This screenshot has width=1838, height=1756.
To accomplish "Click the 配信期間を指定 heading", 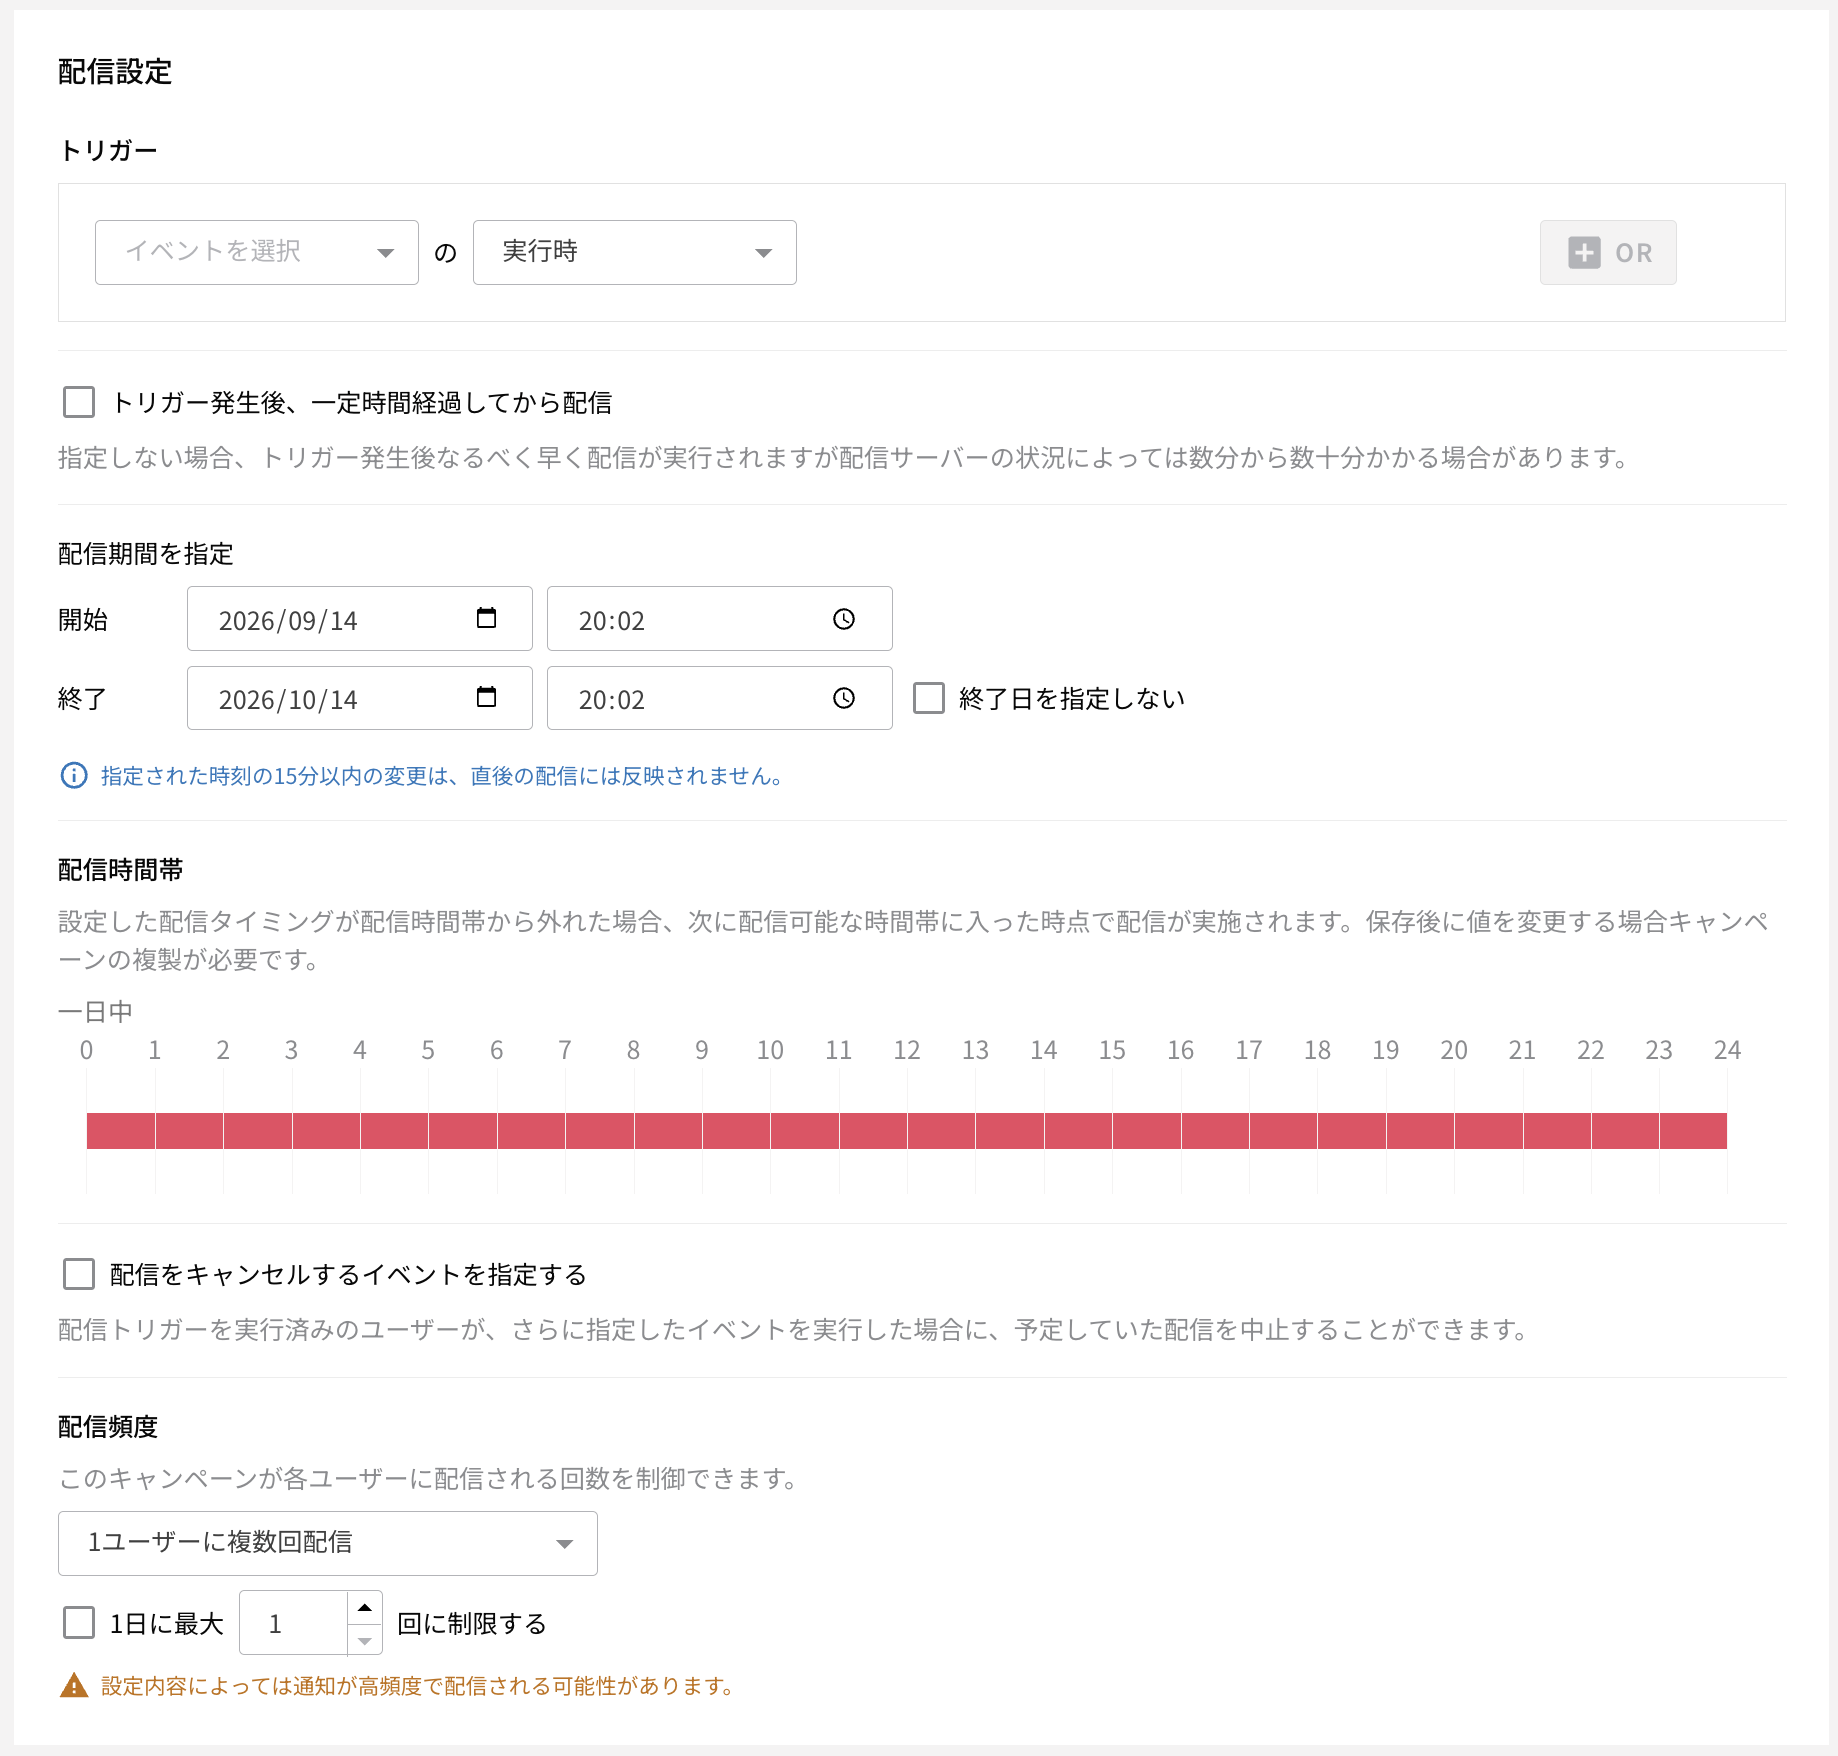I will tap(146, 554).
